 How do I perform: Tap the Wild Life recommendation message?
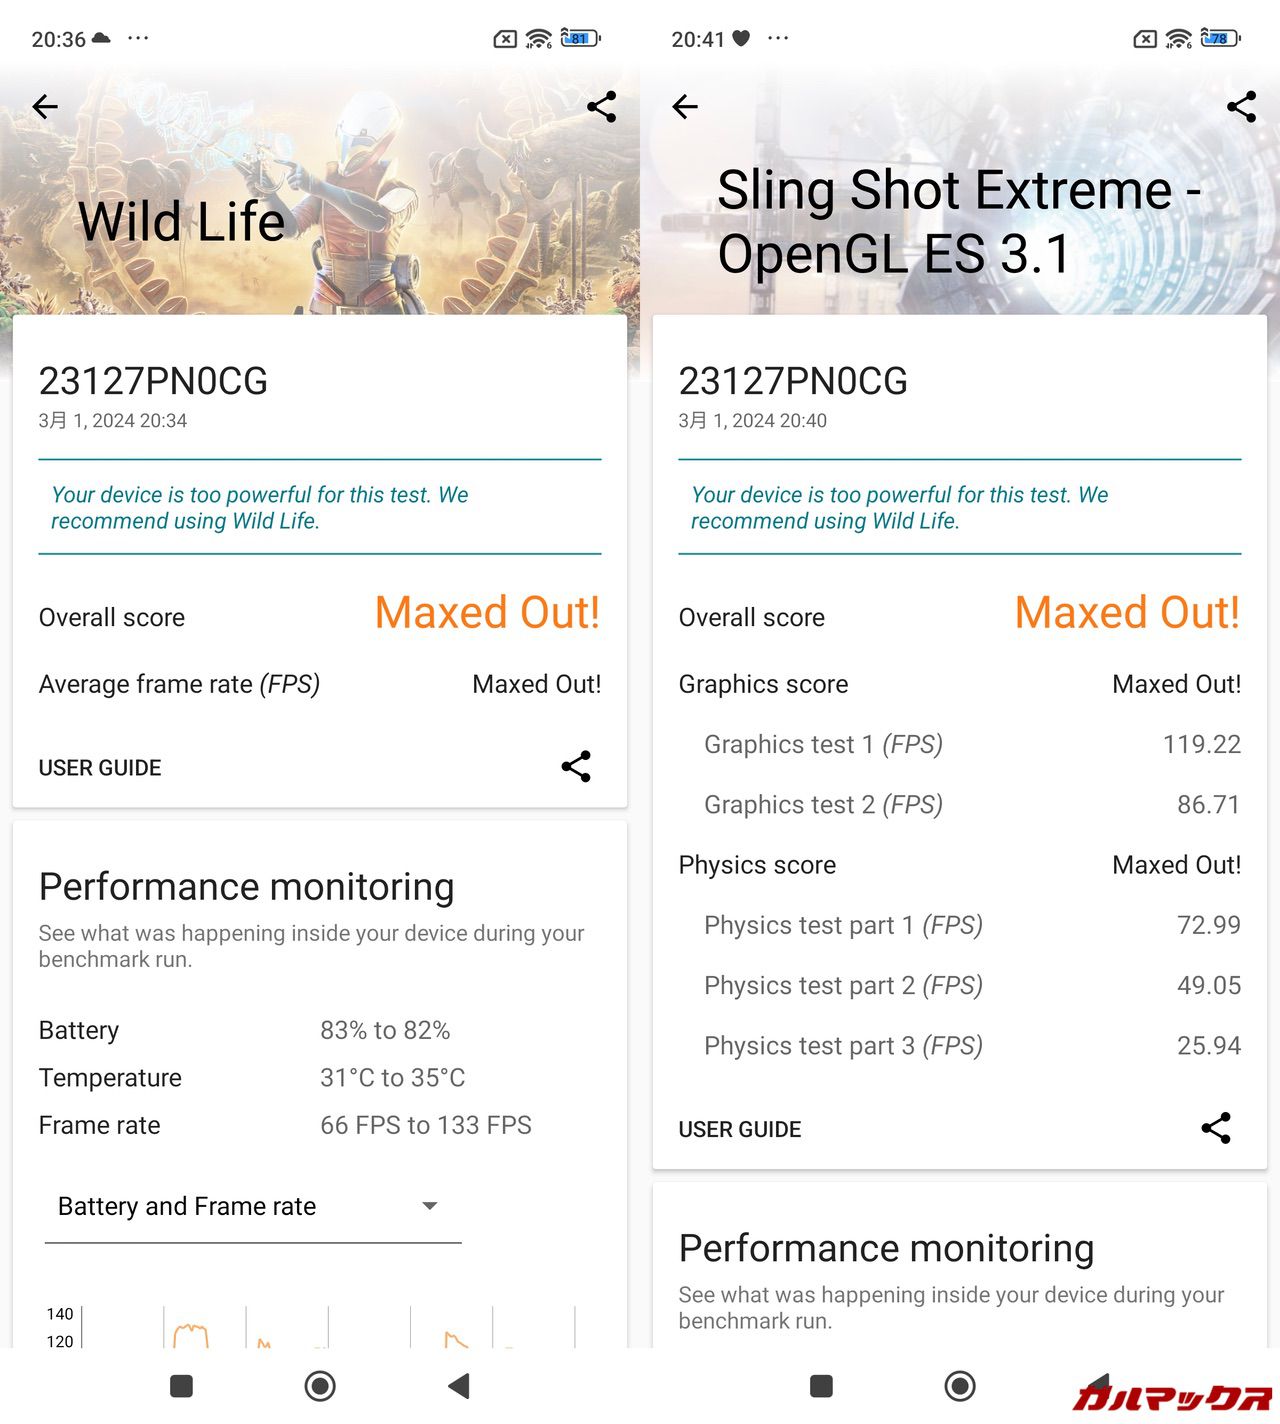click(260, 508)
